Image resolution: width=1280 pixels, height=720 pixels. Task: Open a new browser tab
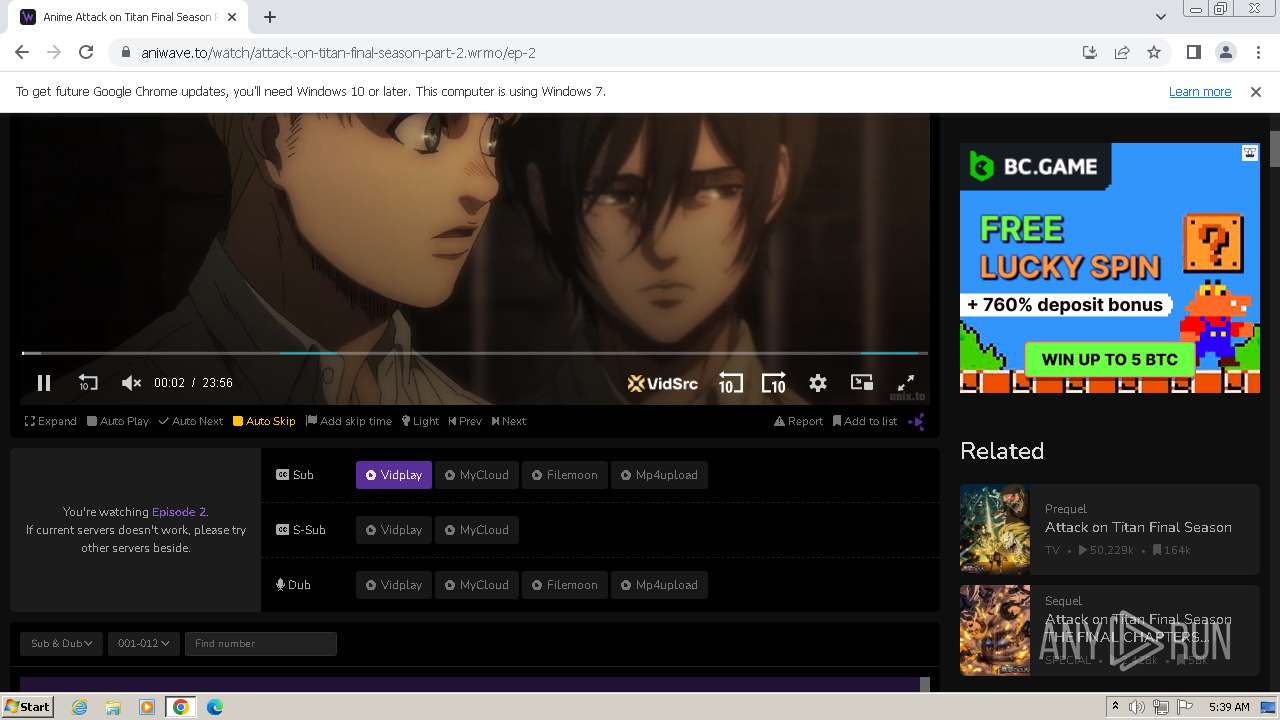click(270, 17)
